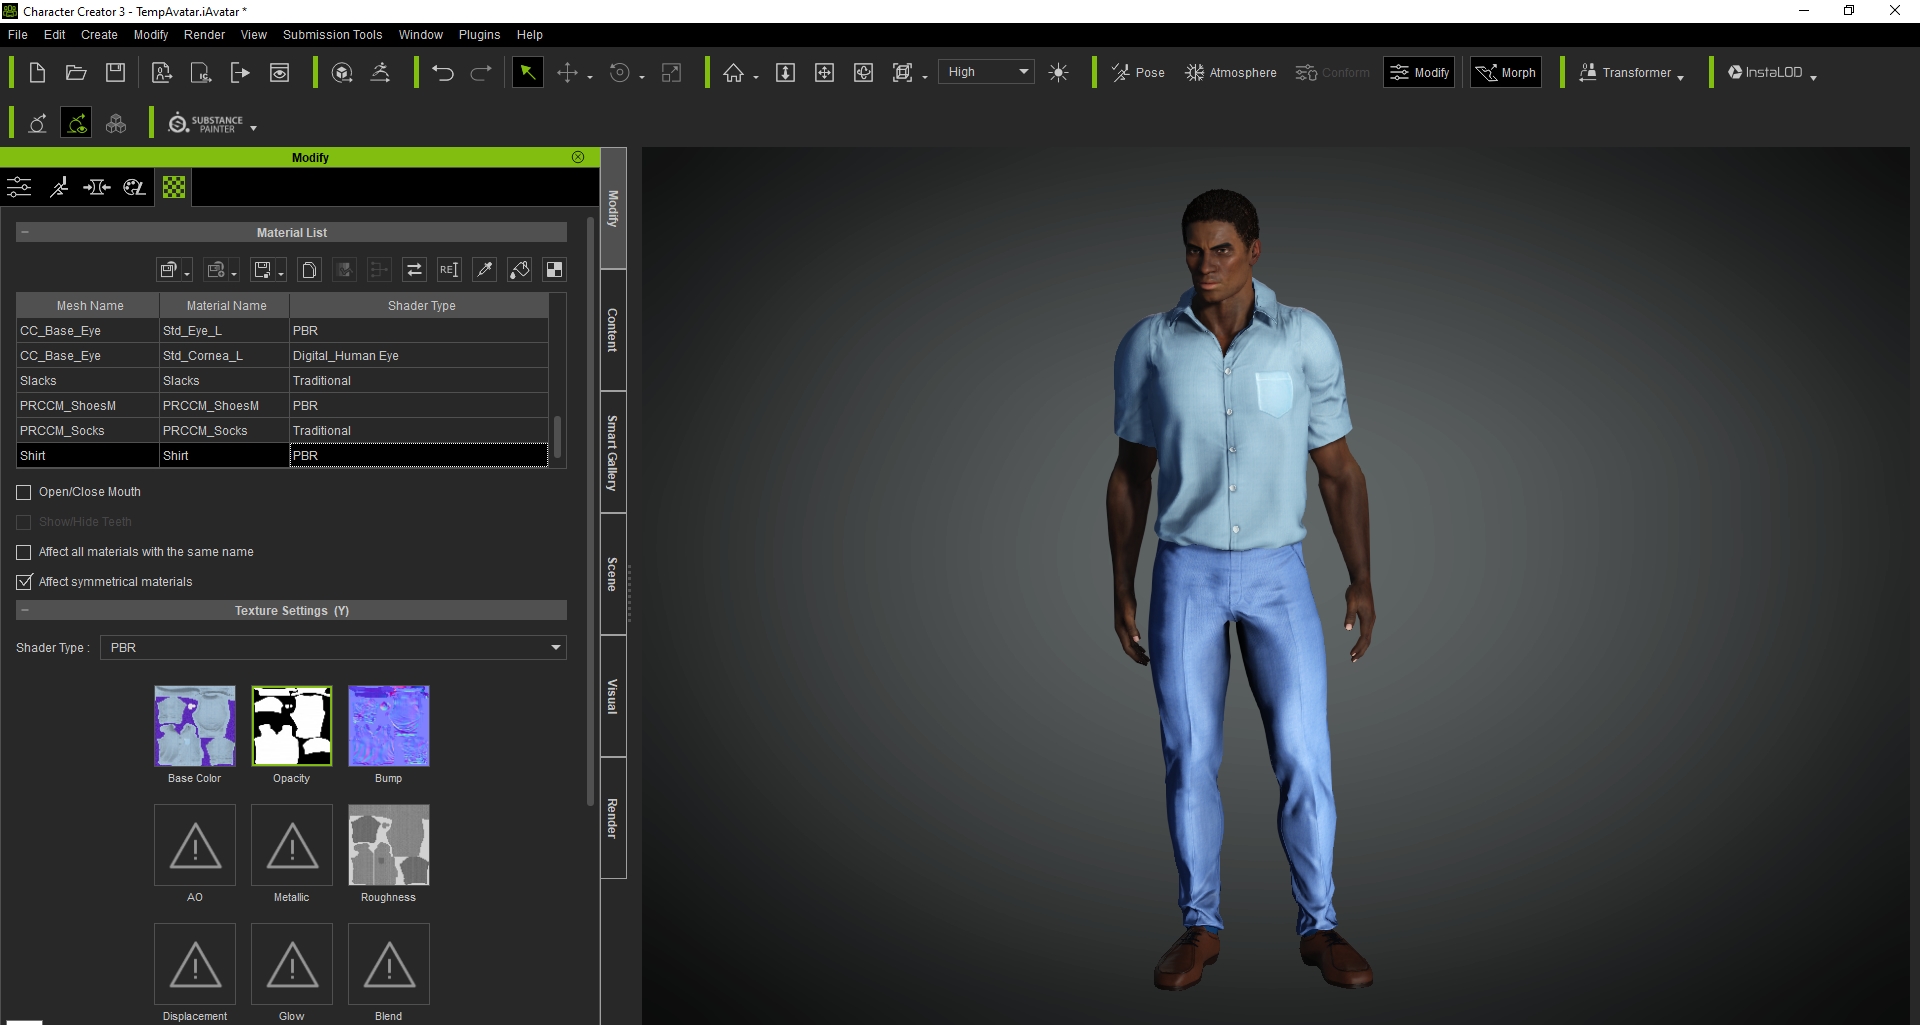Toggle the Pose mode button
Viewport: 1920px width, 1025px height.
[1139, 72]
